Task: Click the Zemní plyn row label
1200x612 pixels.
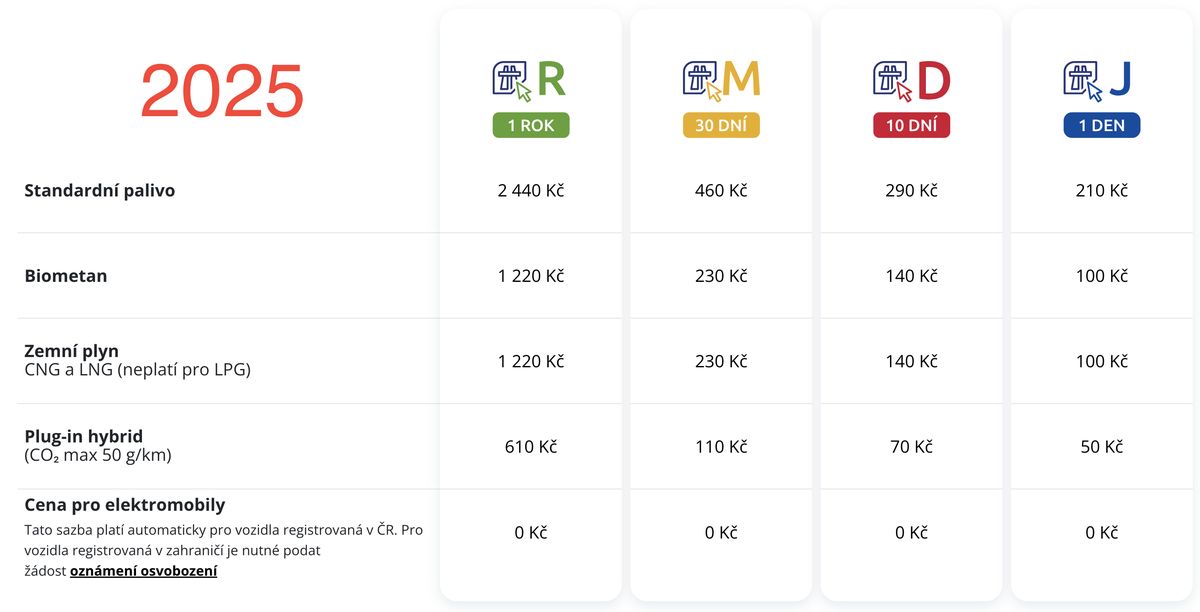Action: point(71,351)
